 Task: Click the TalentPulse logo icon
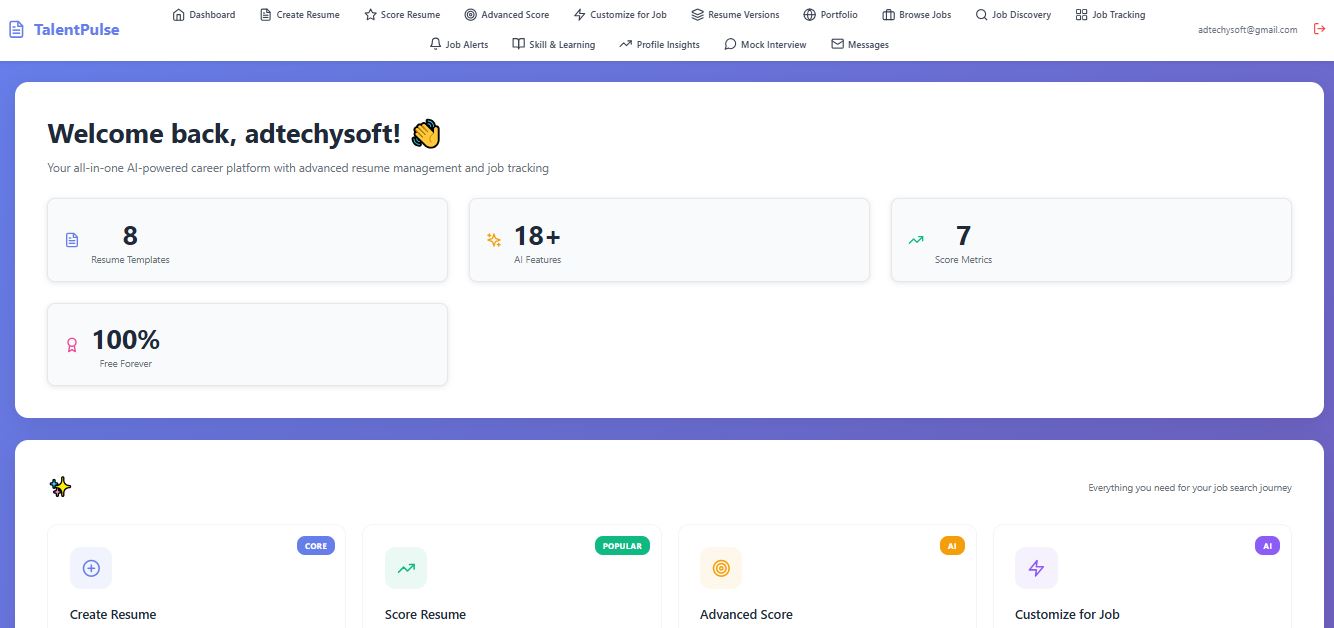pos(15,29)
